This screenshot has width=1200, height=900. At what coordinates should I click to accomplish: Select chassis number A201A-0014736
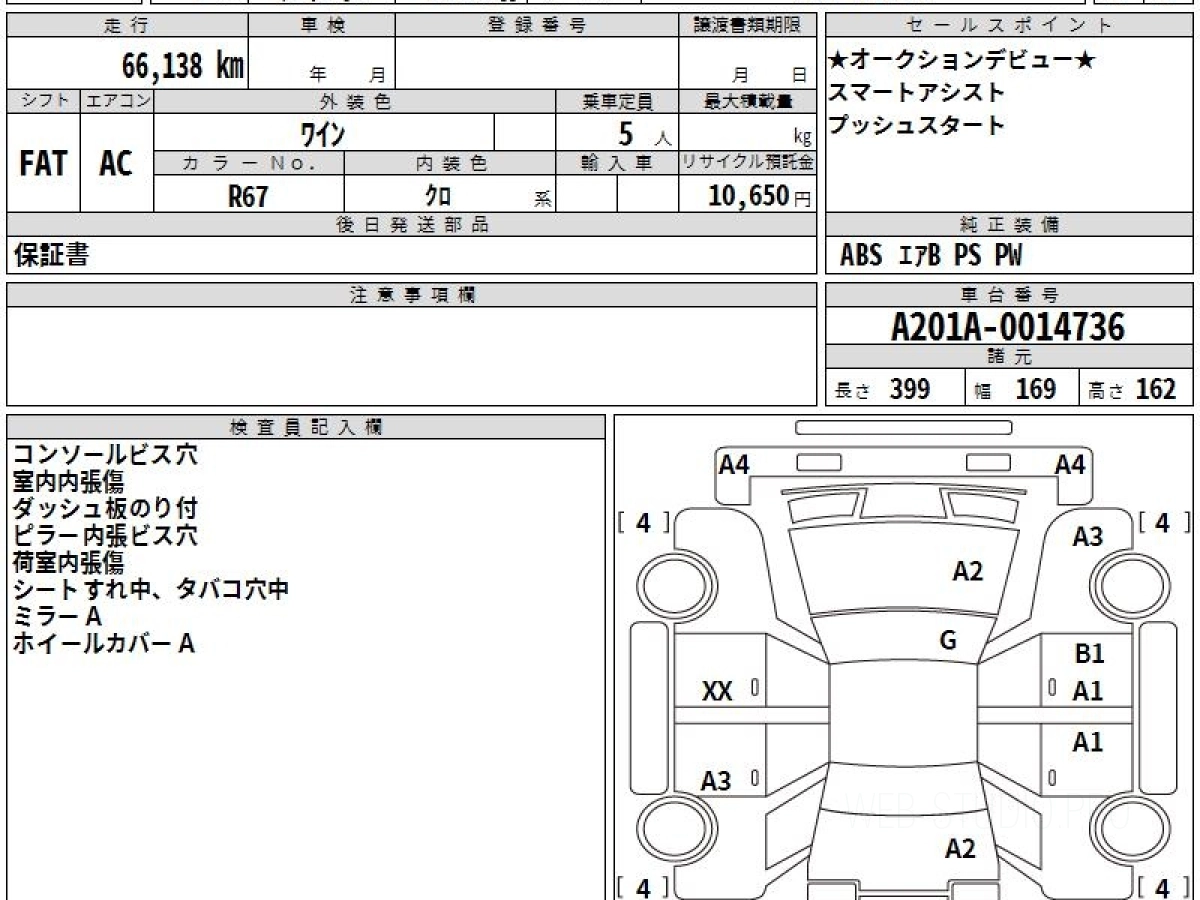pyautogui.click(x=1008, y=327)
